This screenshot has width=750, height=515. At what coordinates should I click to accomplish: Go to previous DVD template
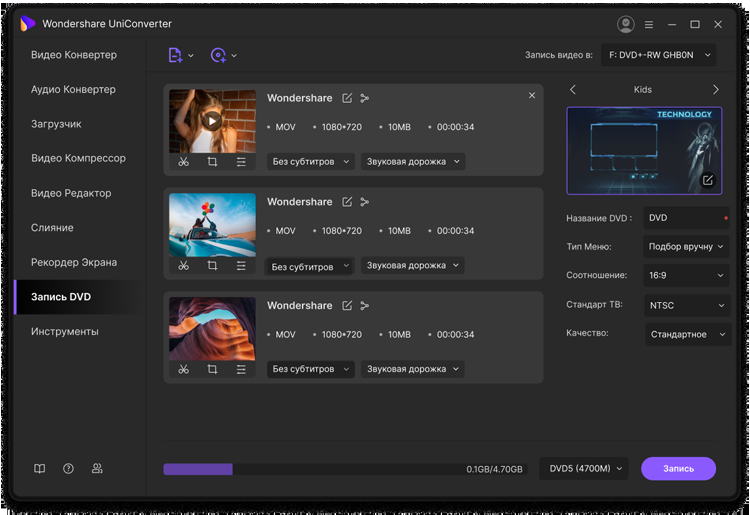click(x=573, y=89)
